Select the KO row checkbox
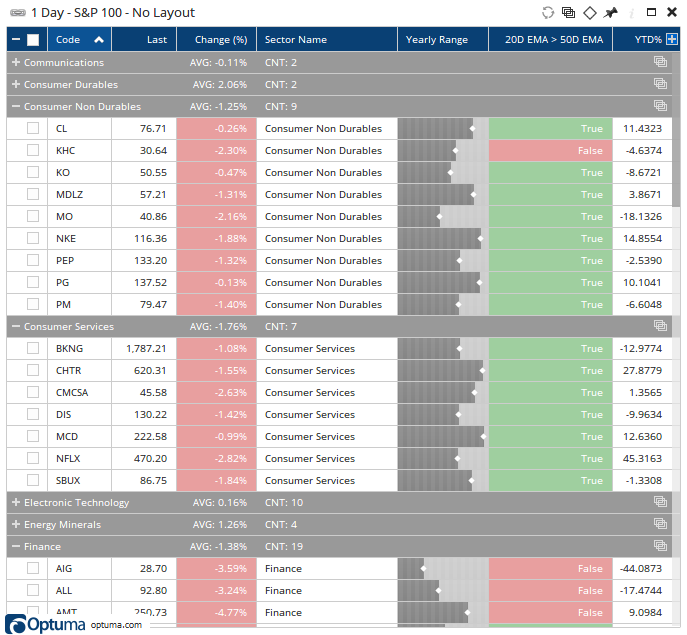Image resolution: width=687 pixels, height=635 pixels. pos(33,172)
